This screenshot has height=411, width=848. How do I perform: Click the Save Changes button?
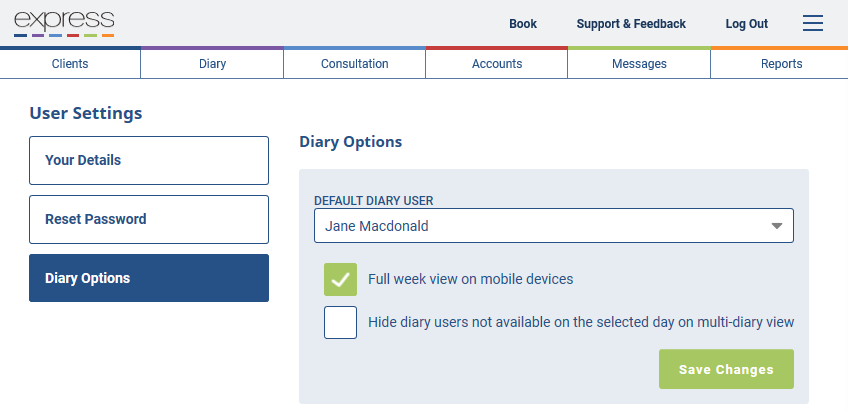(x=726, y=369)
